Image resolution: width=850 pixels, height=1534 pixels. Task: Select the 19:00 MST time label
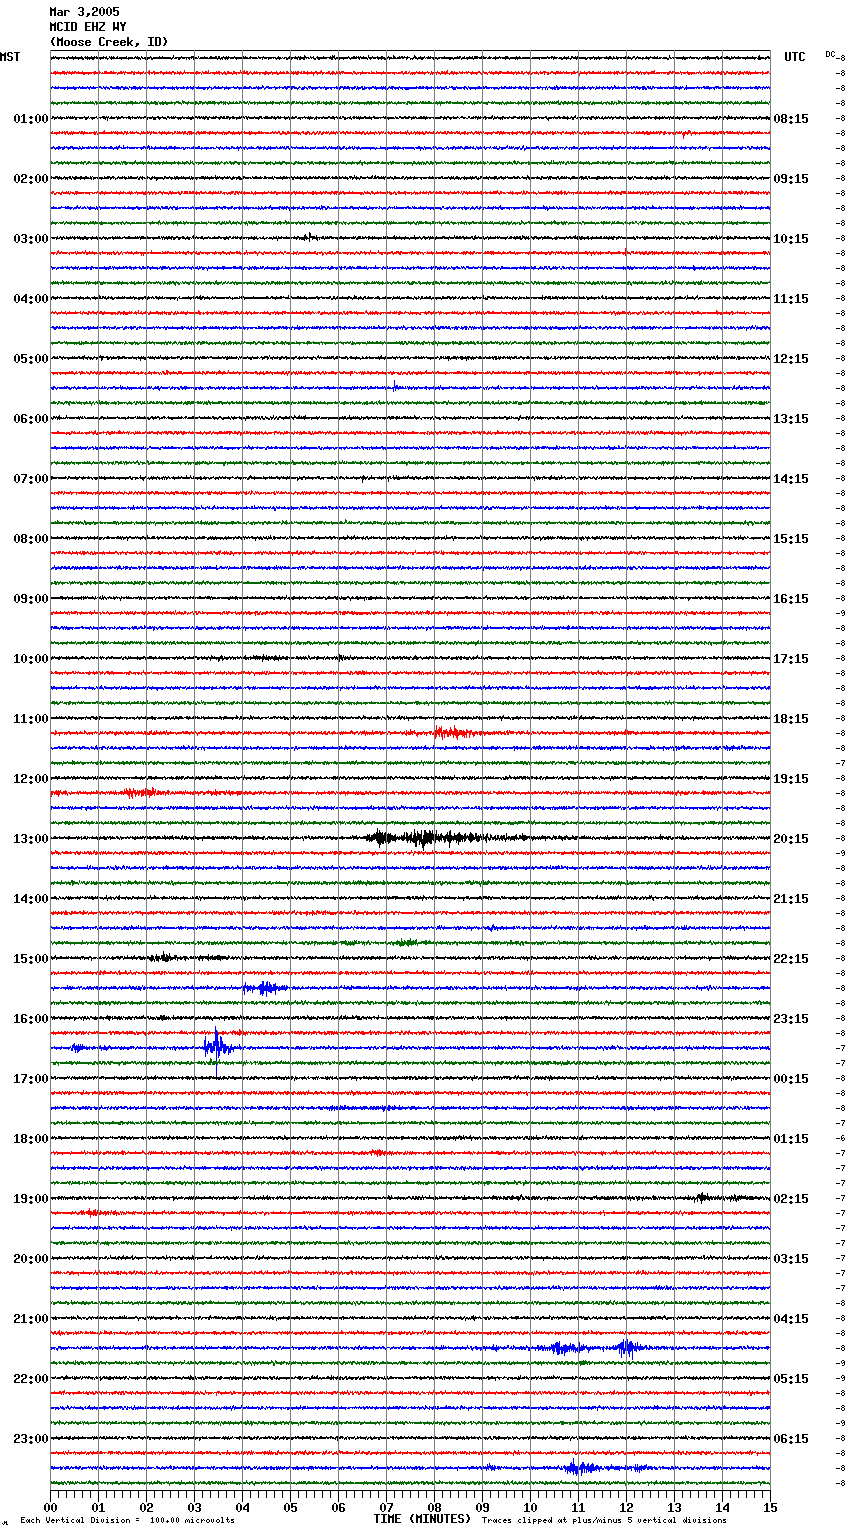point(31,1199)
